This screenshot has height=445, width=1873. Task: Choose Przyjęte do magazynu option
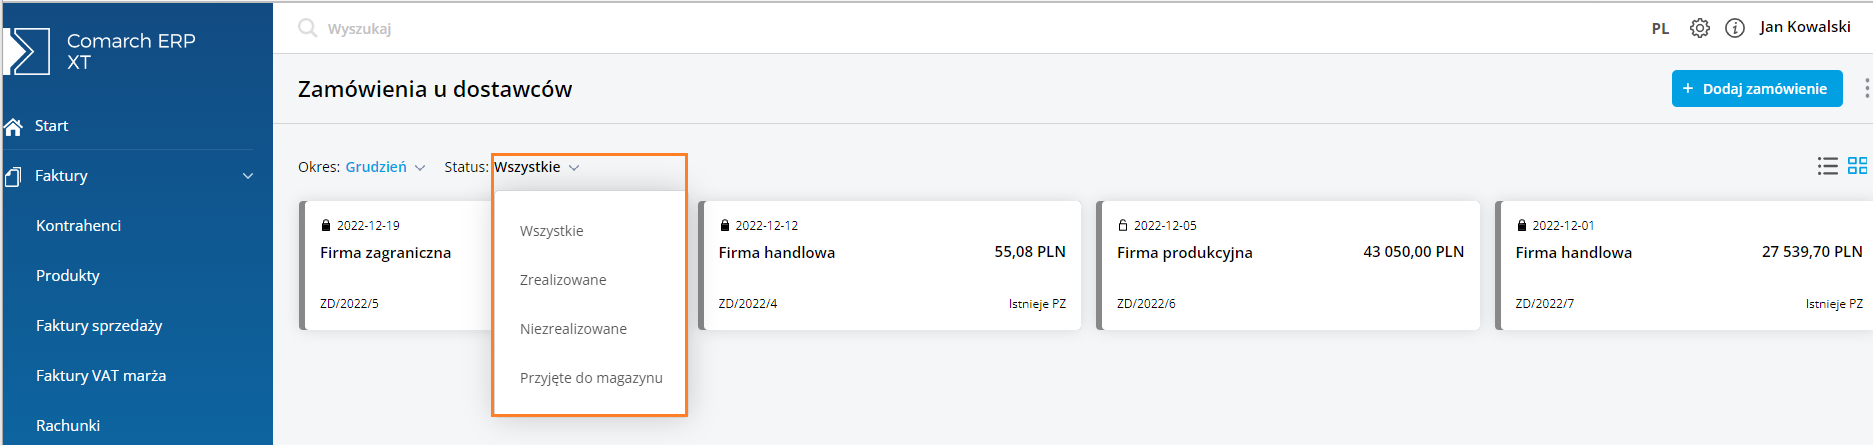tap(591, 378)
